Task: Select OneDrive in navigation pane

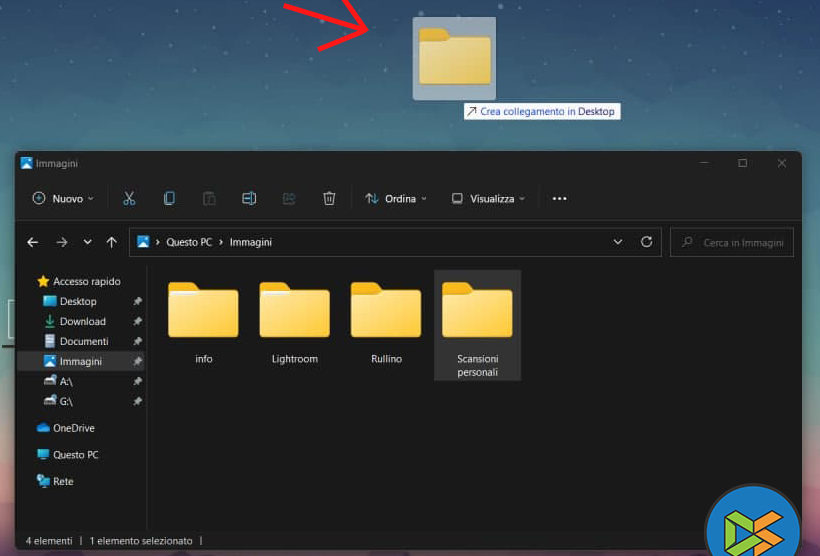Action: pos(73,428)
